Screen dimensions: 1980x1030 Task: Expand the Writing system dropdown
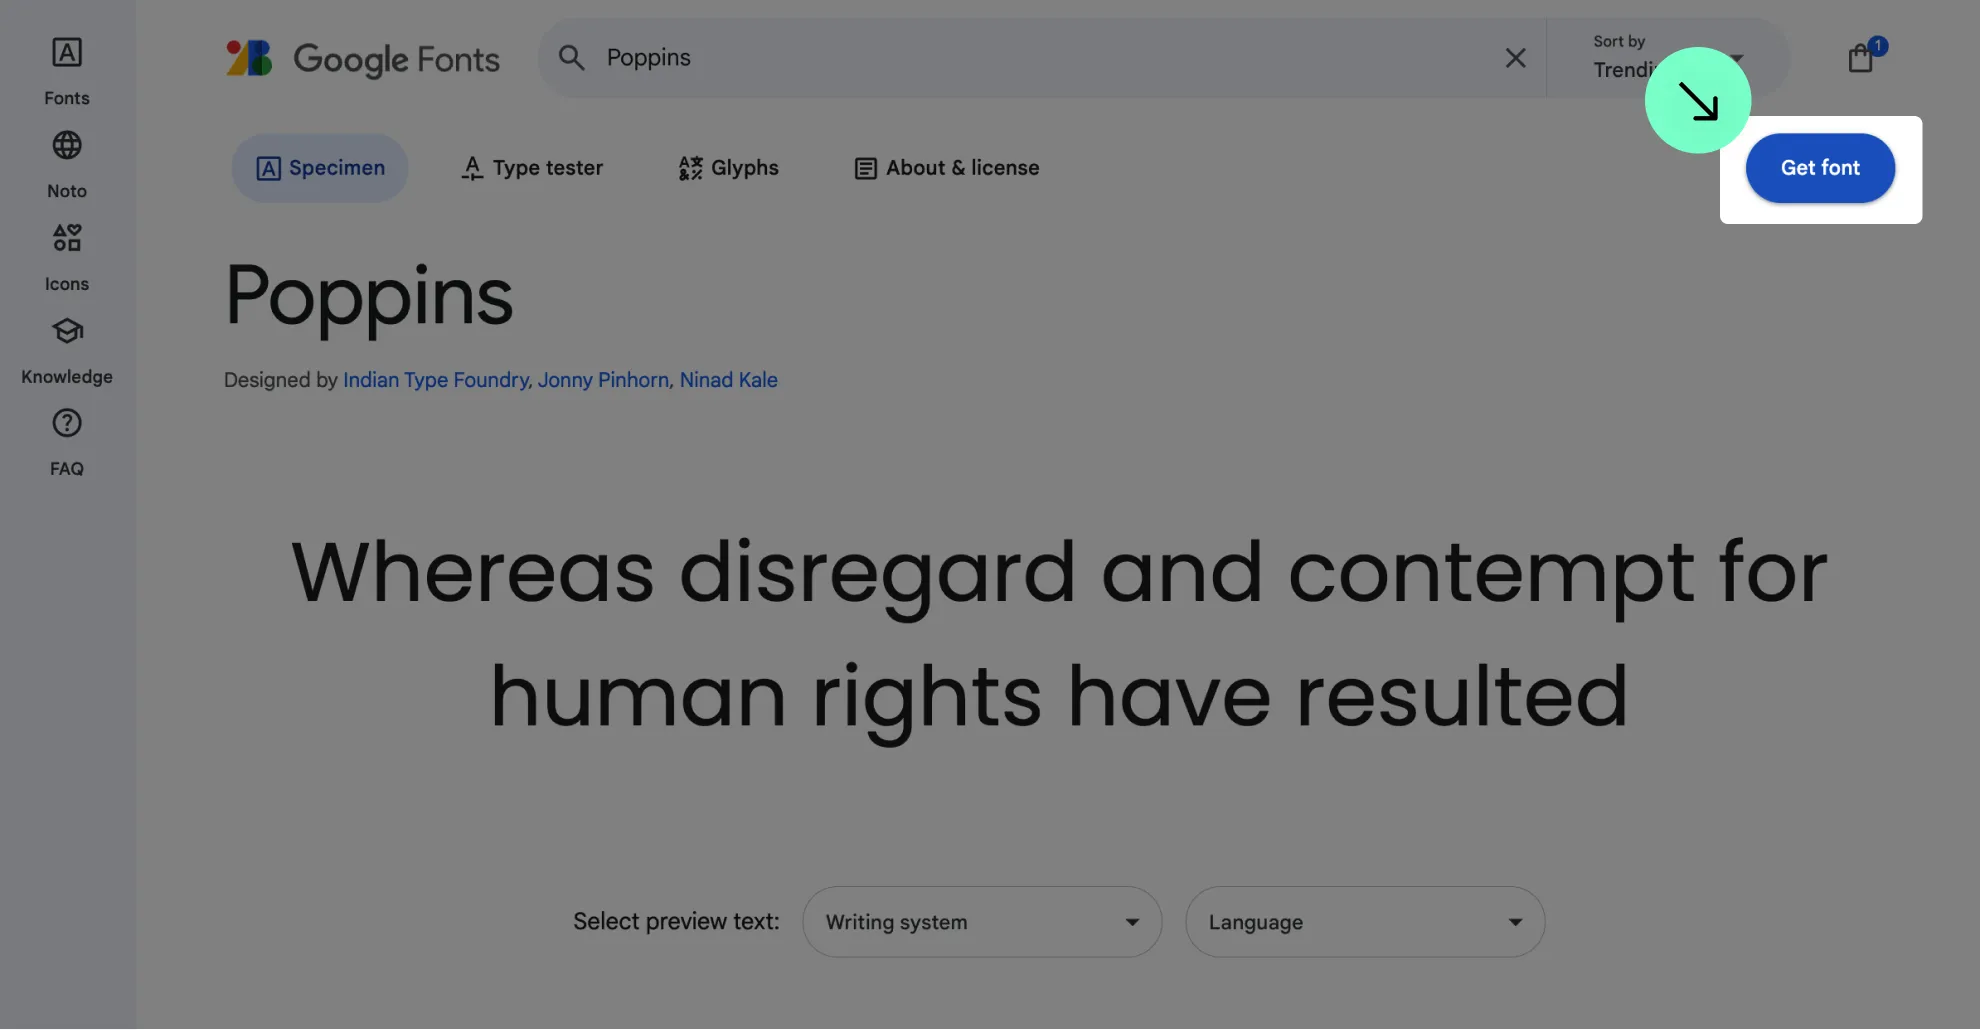[x=982, y=922]
